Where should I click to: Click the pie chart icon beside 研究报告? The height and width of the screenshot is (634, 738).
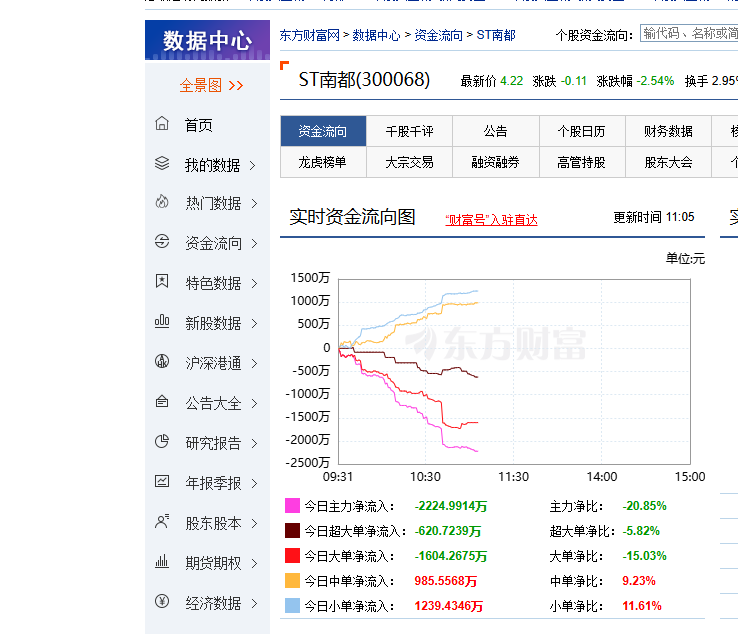tap(162, 441)
